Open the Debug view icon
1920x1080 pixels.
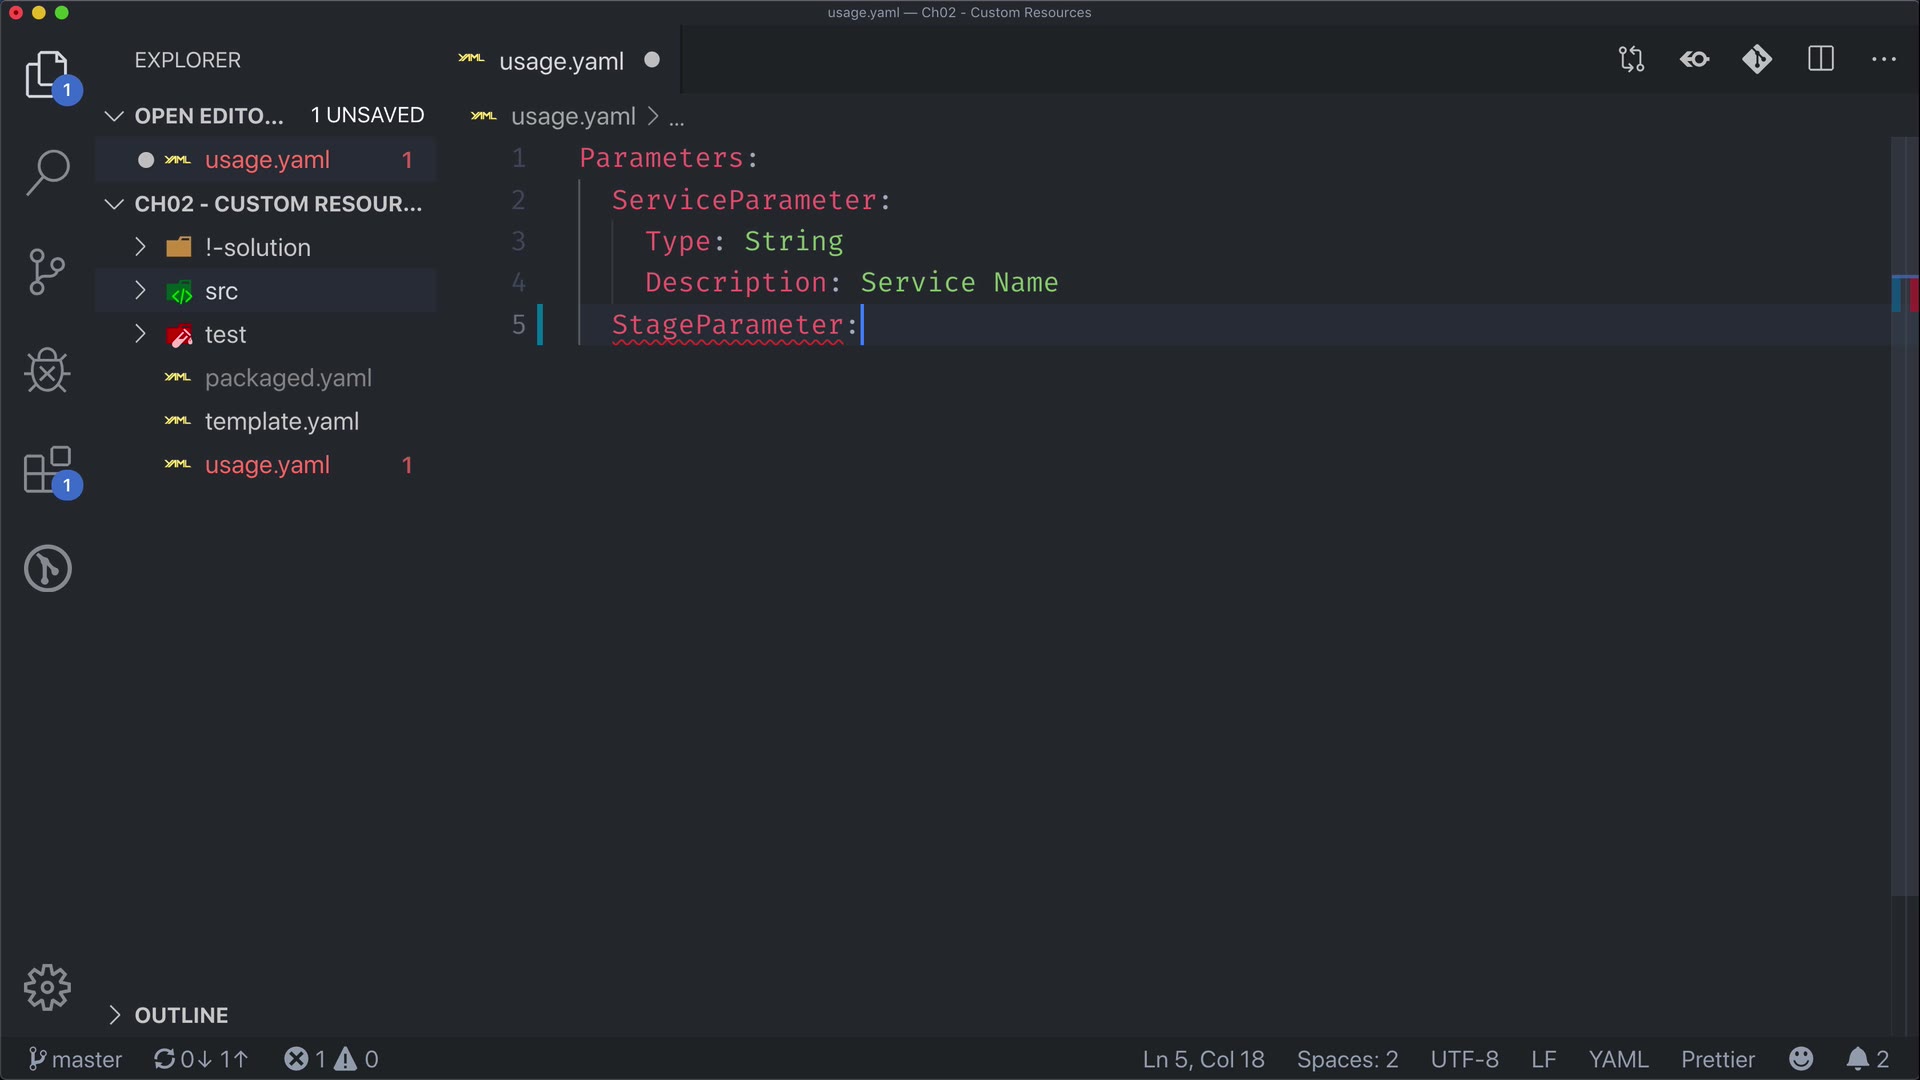(47, 370)
